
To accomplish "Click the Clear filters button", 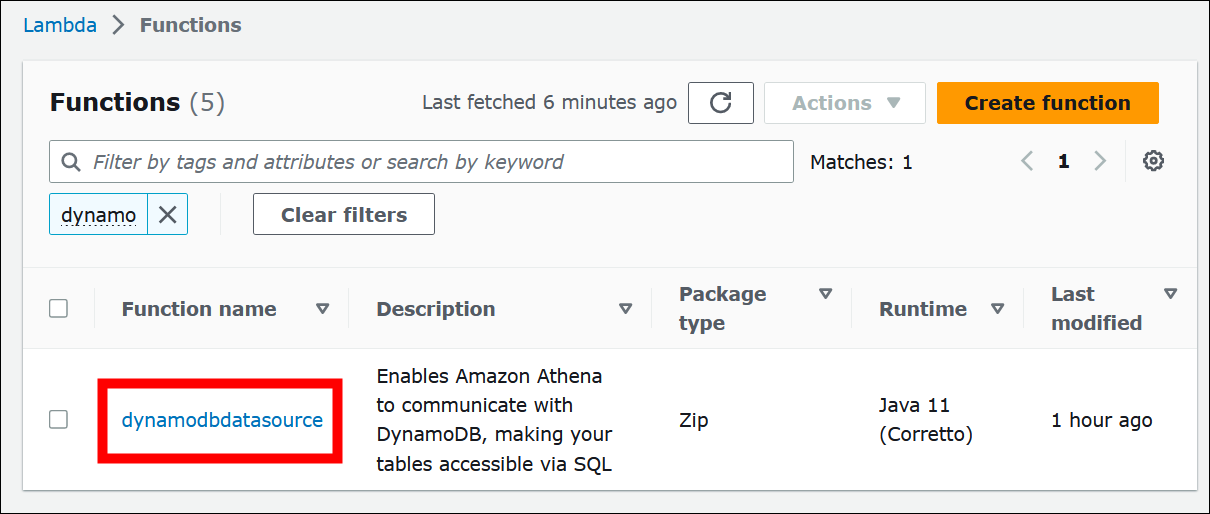I will point(343,214).
